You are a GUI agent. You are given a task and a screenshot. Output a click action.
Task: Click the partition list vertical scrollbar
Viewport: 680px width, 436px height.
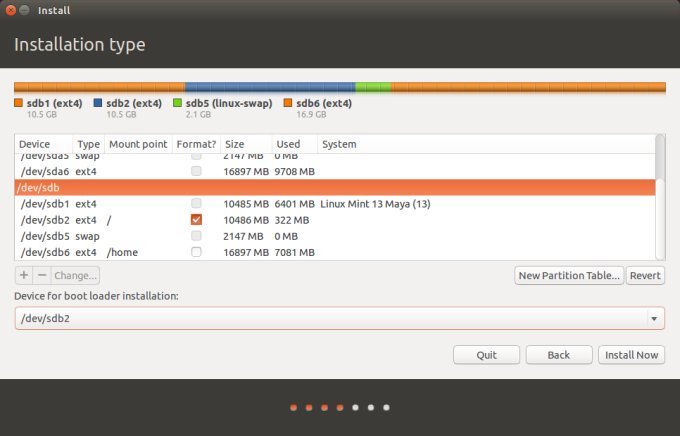[x=659, y=200]
